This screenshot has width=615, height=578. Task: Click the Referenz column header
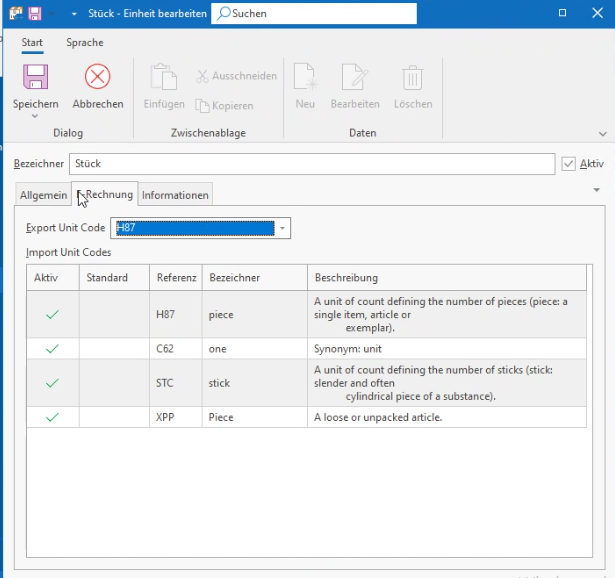[177, 277]
